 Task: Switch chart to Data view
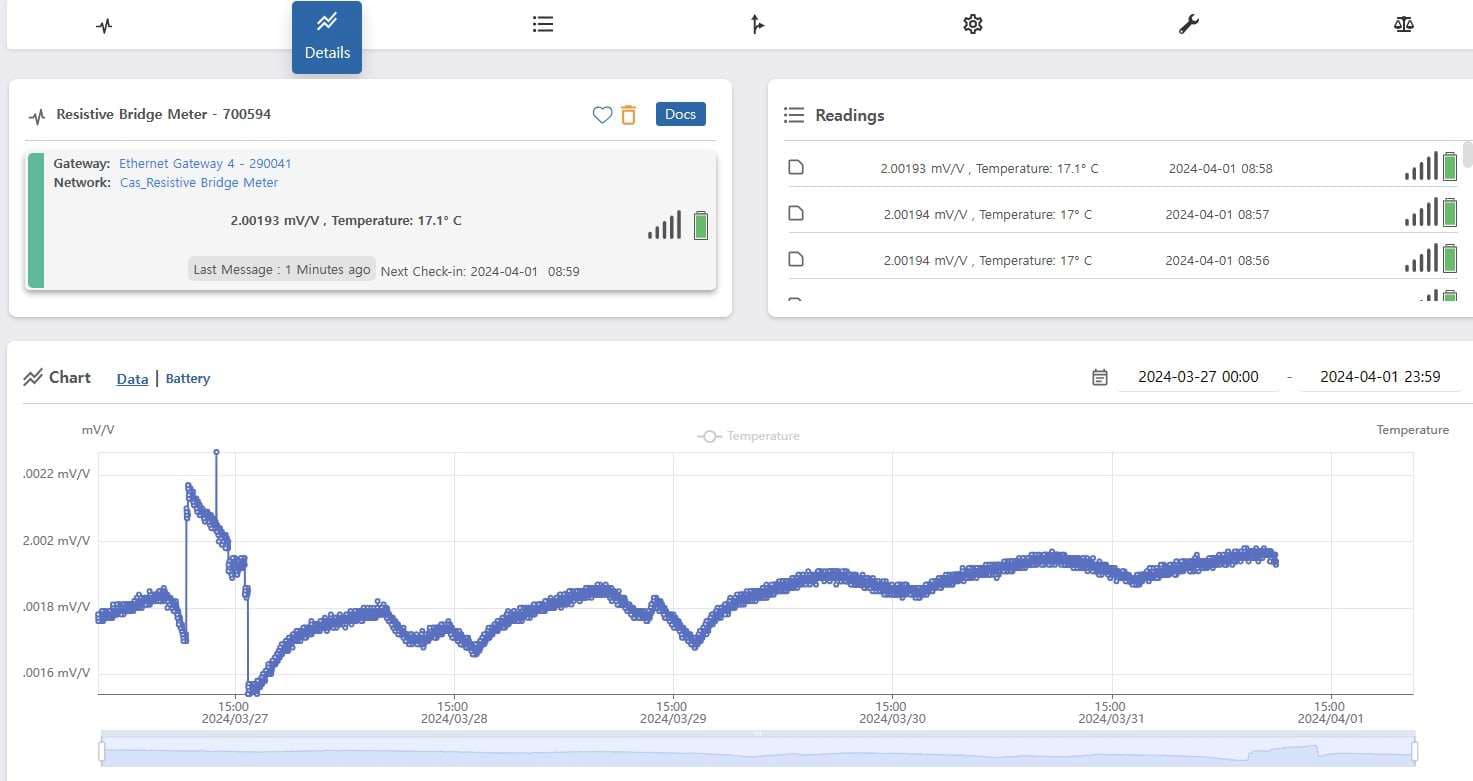pos(132,379)
